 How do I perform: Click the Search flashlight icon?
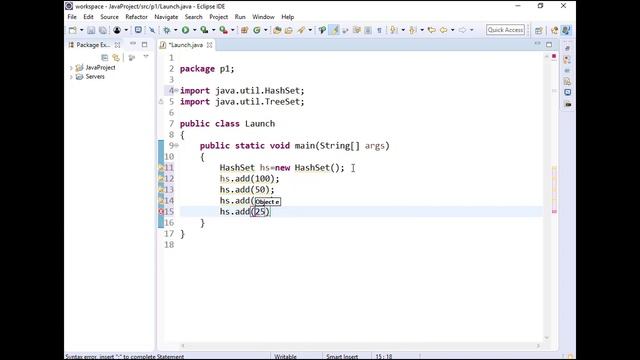[x=301, y=30]
